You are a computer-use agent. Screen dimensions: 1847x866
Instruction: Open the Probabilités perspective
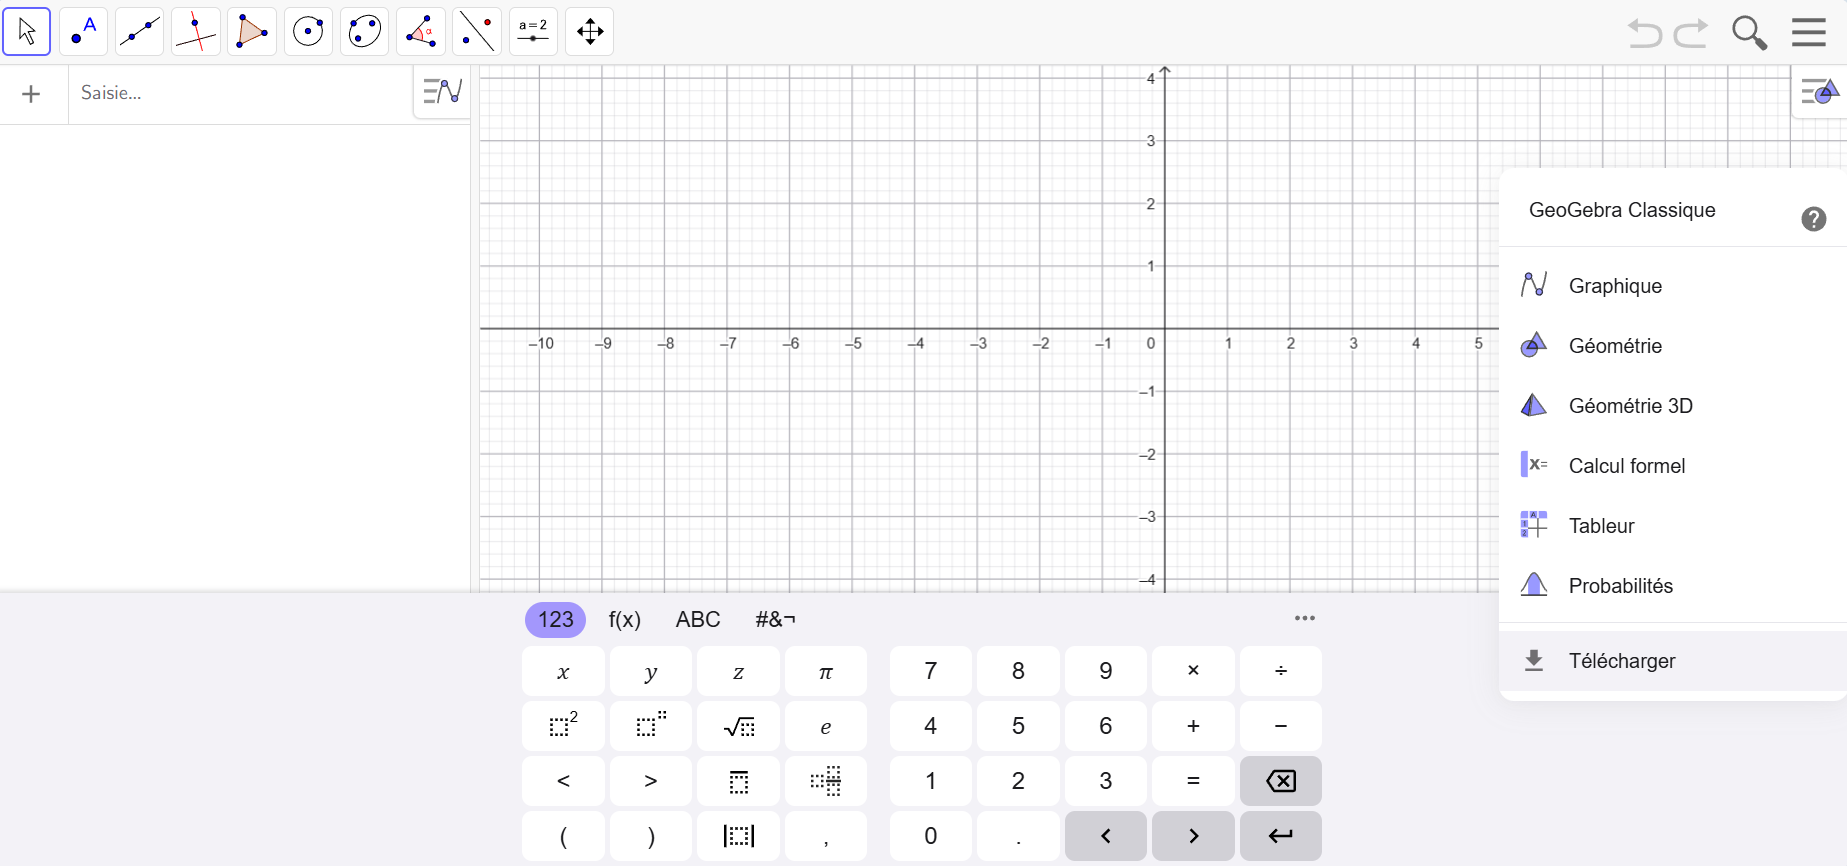[x=1672, y=586]
